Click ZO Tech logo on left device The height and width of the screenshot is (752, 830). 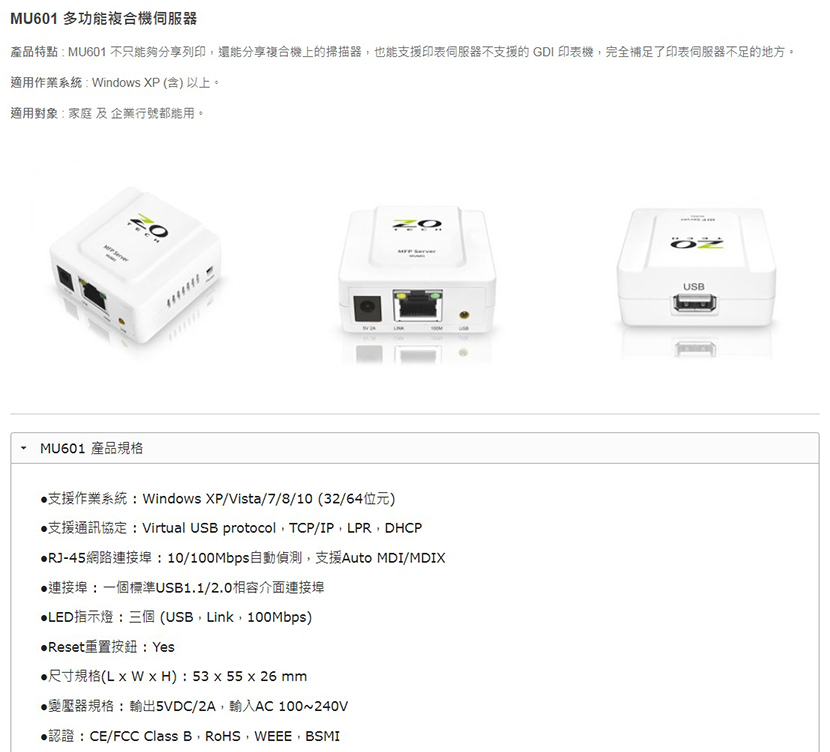pyautogui.click(x=149, y=228)
